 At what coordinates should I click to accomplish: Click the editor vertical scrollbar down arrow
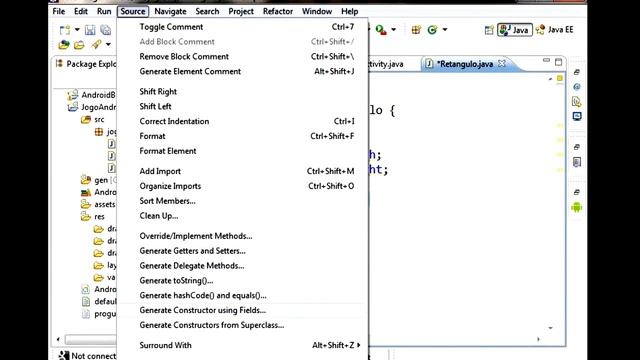click(x=550, y=328)
